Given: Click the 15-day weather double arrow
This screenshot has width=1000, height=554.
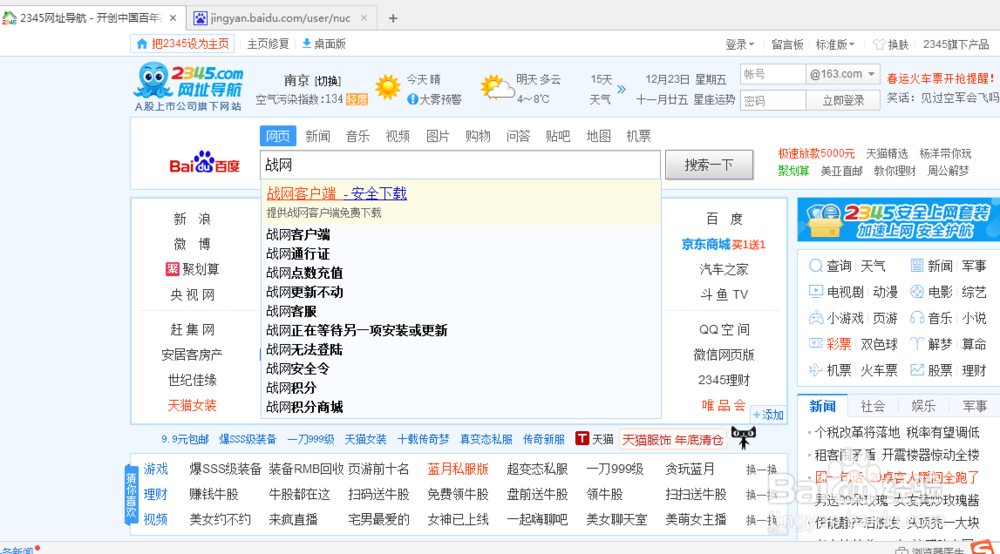Looking at the screenshot, I should pyautogui.click(x=621, y=89).
